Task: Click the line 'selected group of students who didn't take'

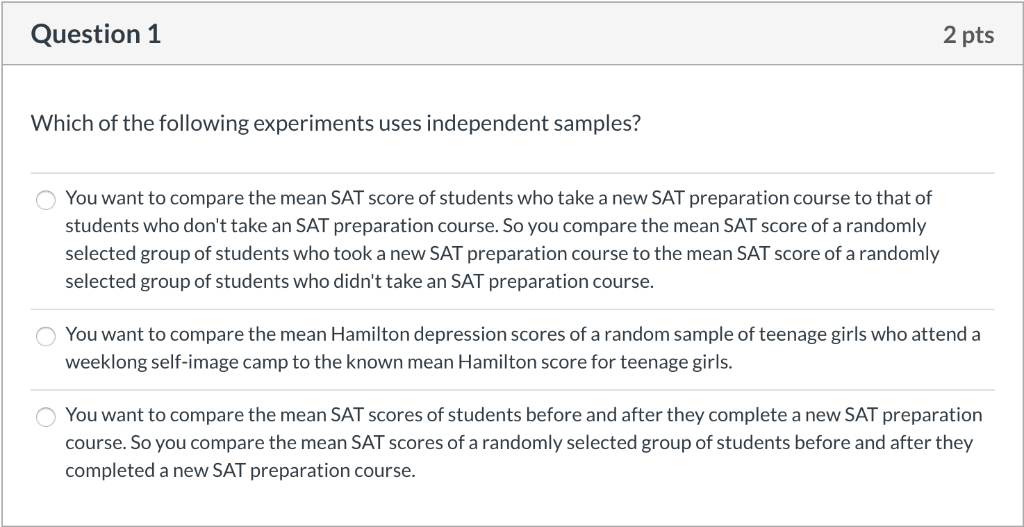Action: coord(359,282)
